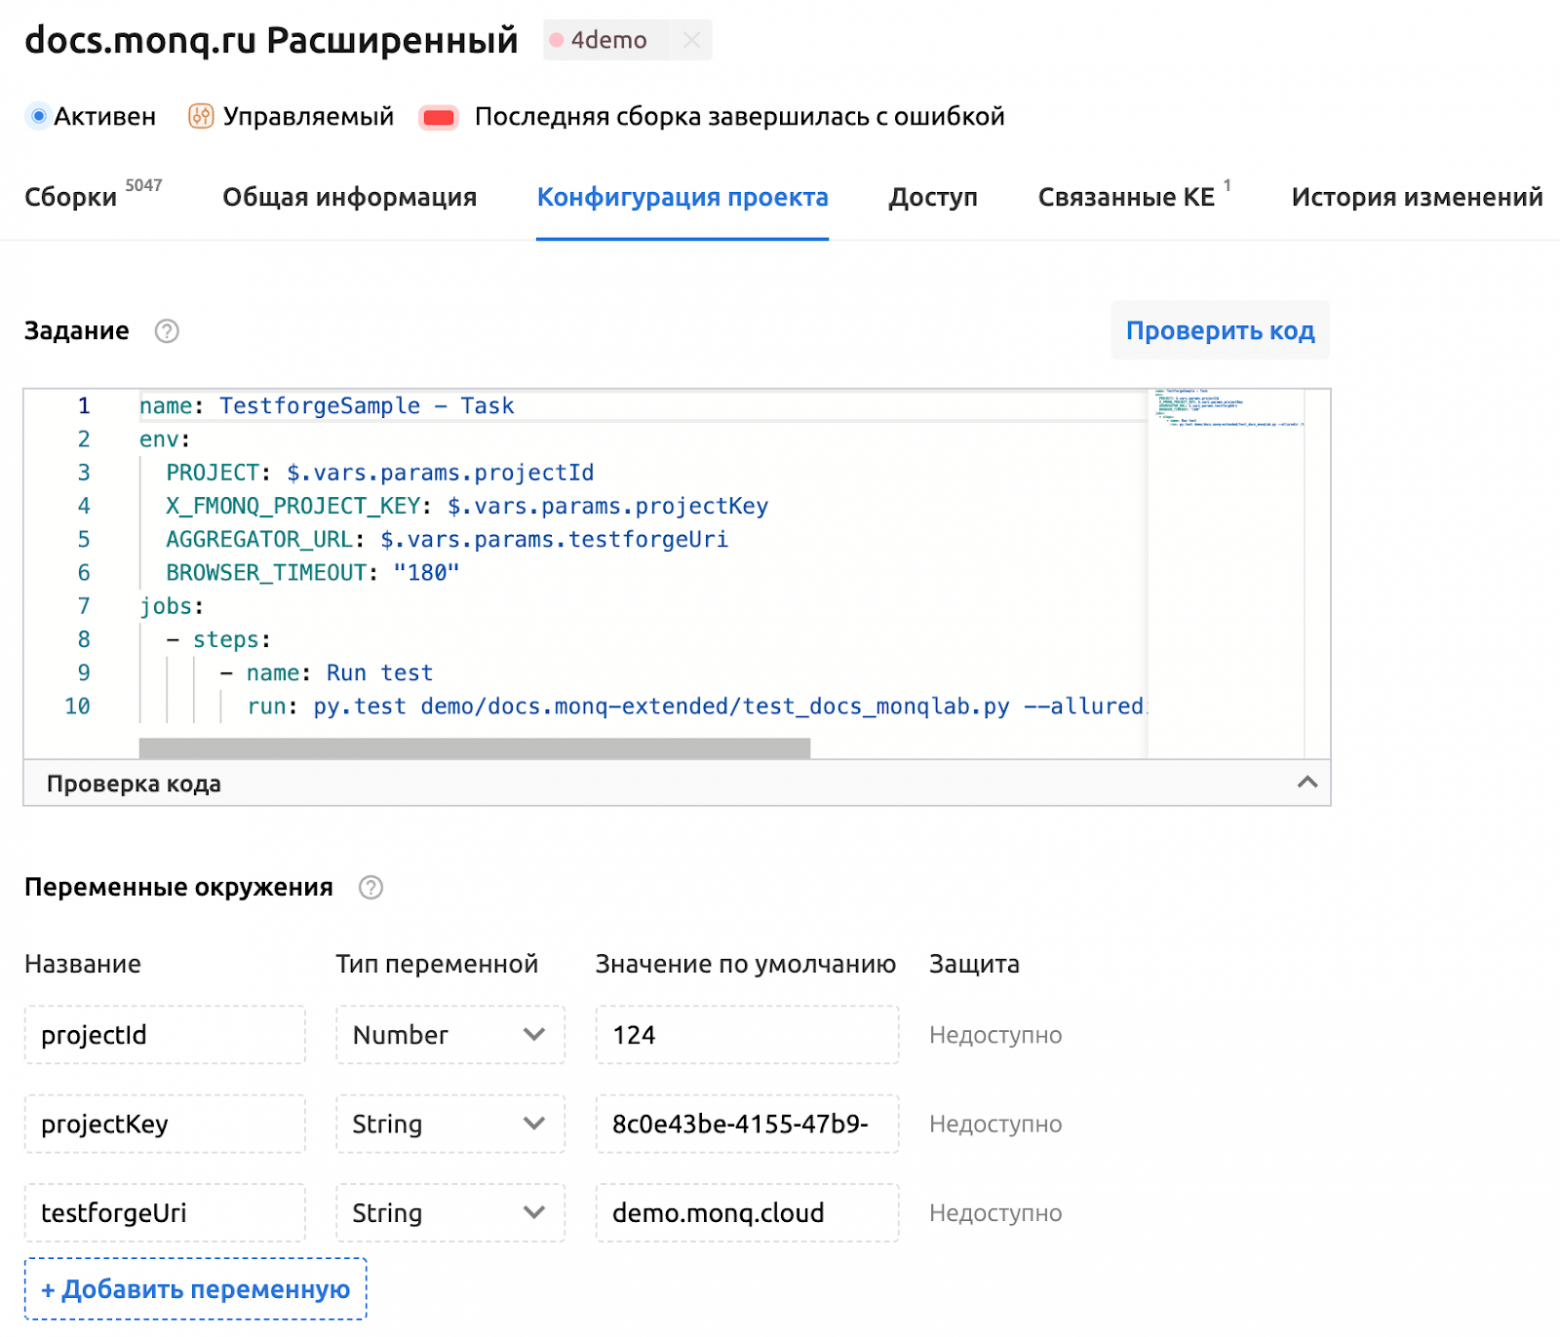Image resolution: width=1560 pixels, height=1337 pixels.
Task: Click the default value field with 124
Action: [x=747, y=1035]
